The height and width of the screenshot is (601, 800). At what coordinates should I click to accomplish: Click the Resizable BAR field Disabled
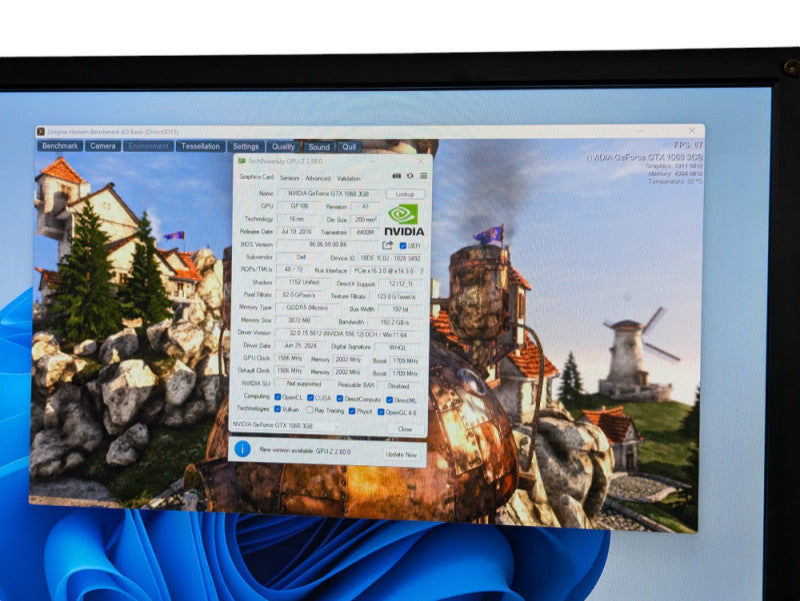[398, 386]
